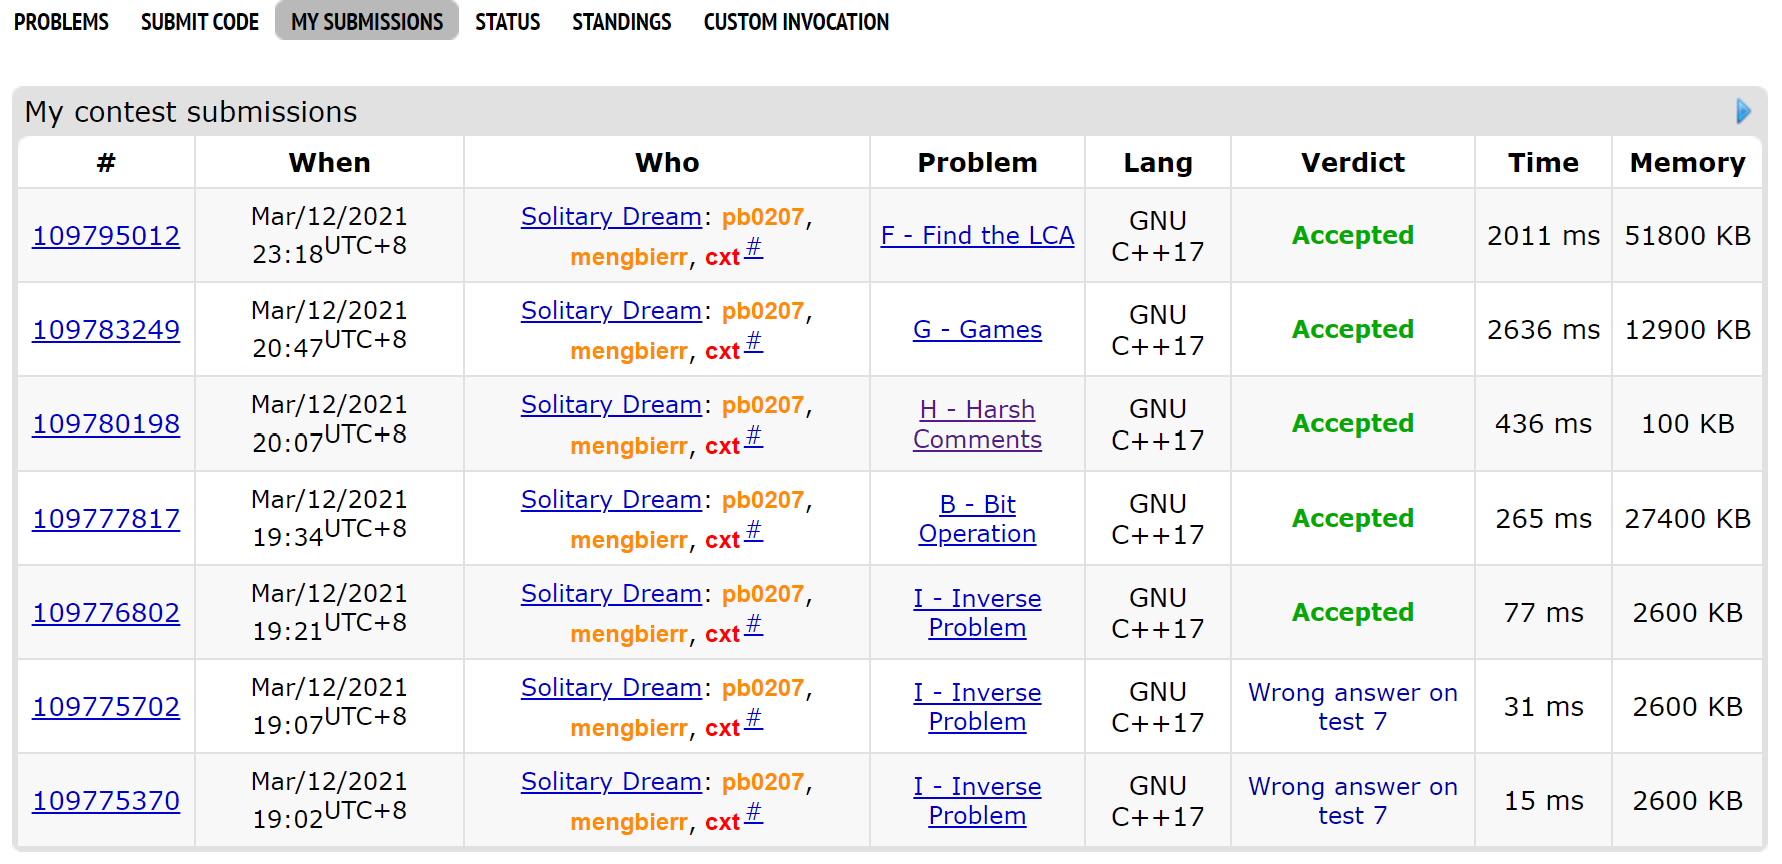Viewport: 1782px width, 864px height.
Task: Open the F - Find the LCA problem
Action: (x=977, y=236)
